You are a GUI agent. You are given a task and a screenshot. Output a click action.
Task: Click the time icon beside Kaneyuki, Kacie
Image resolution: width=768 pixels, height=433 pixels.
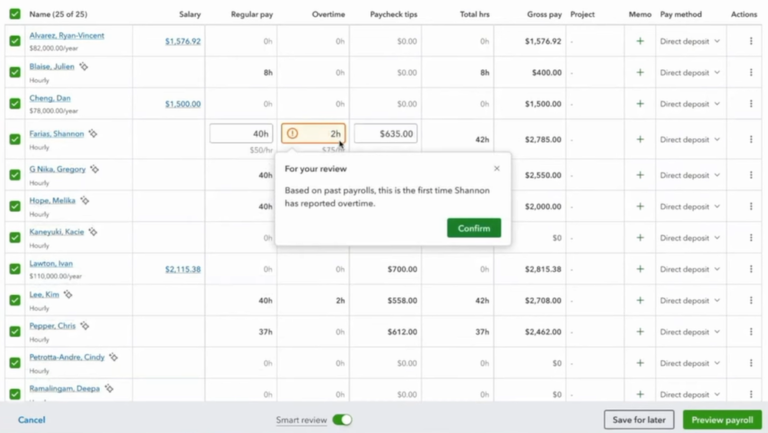point(93,232)
